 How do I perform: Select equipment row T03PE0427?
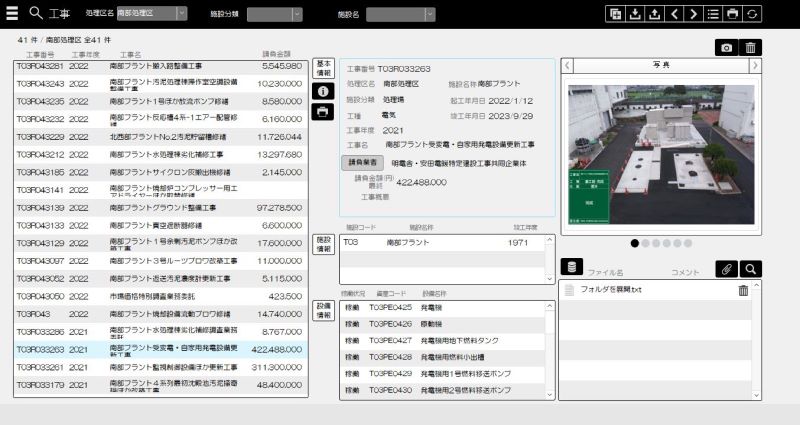pyautogui.click(x=443, y=340)
